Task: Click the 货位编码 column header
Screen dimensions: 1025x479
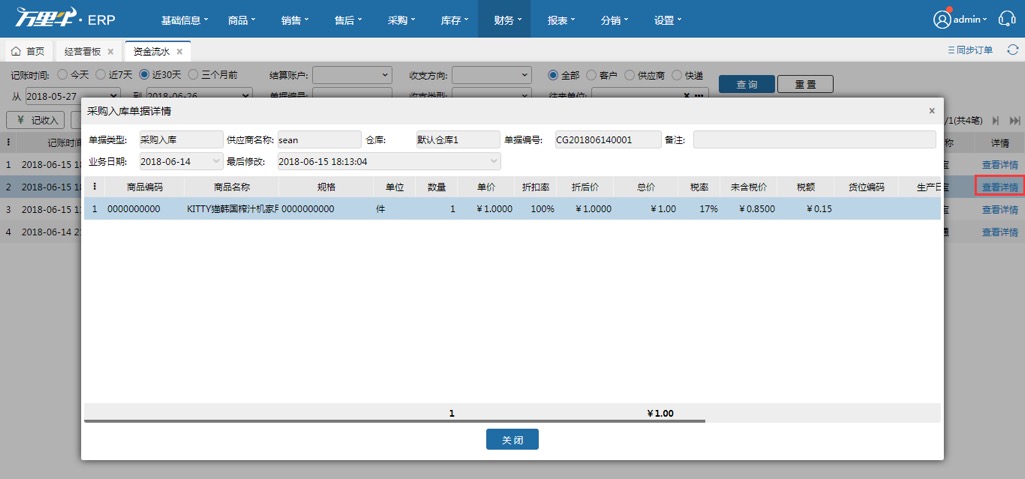Action: (865, 187)
